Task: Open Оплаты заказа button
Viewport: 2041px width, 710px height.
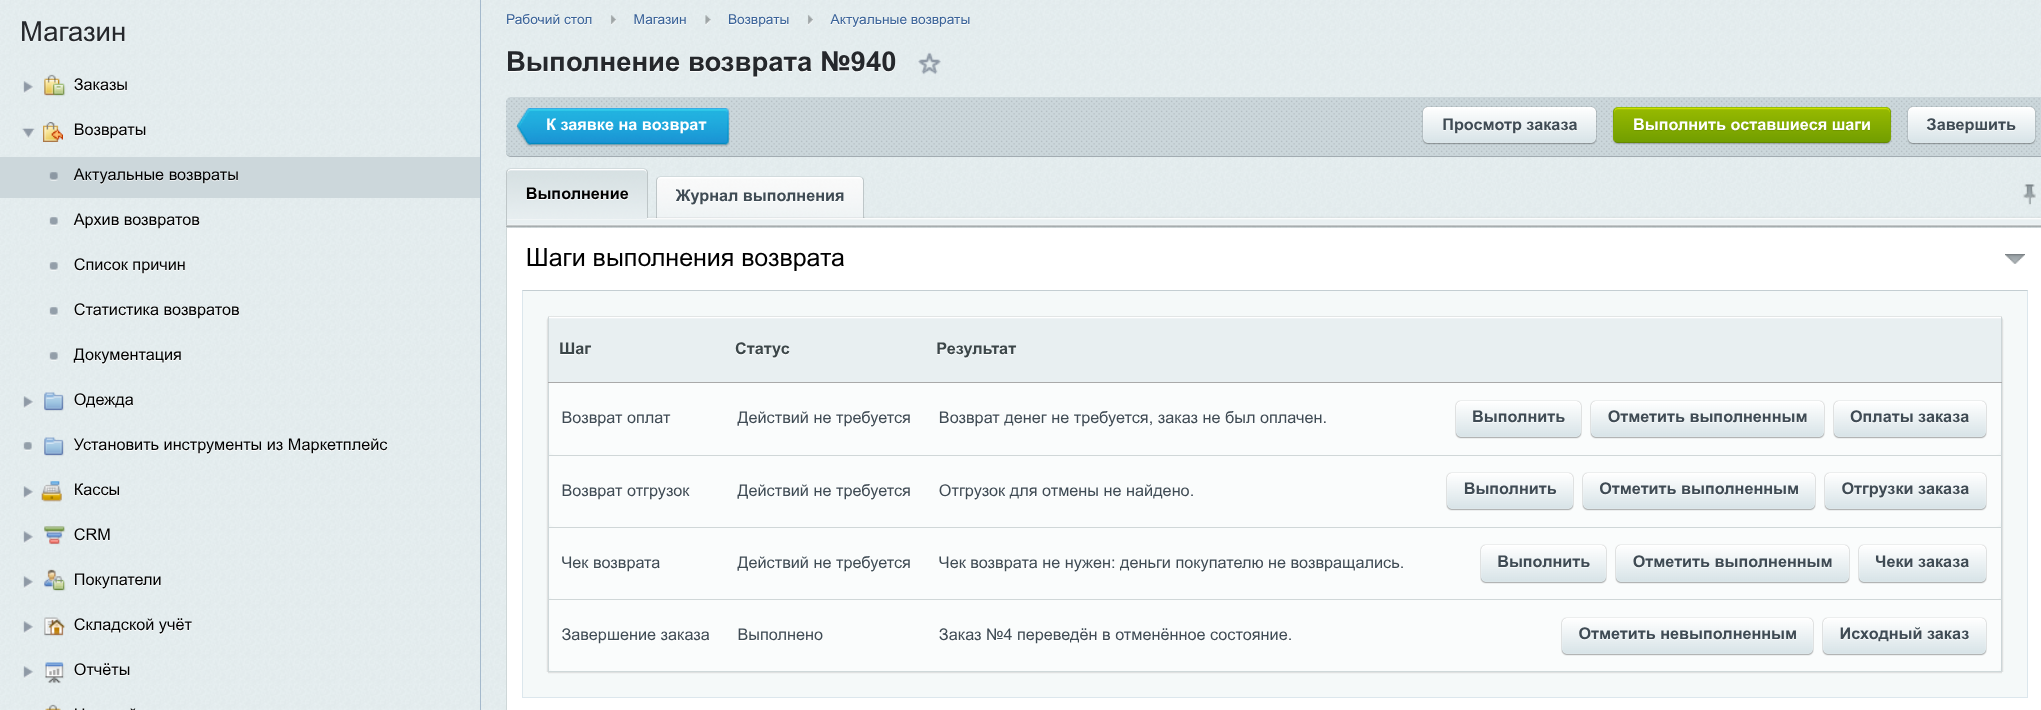Action: [1909, 418]
